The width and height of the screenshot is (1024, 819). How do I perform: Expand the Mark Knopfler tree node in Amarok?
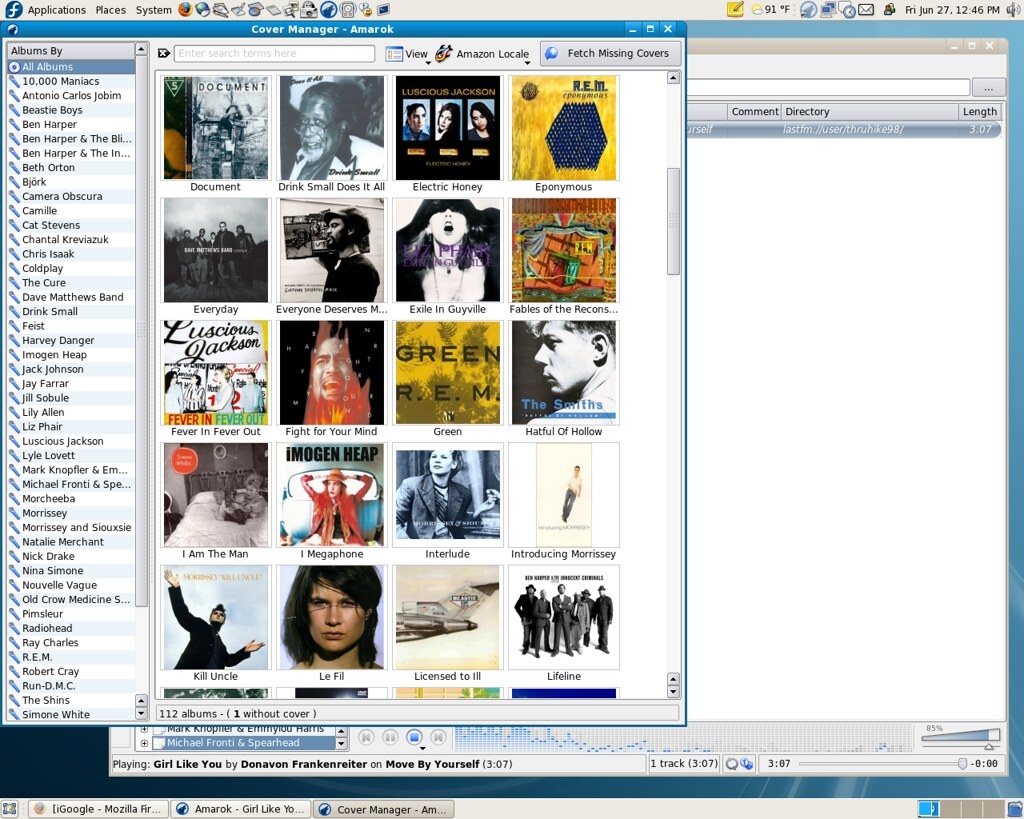(x=144, y=728)
